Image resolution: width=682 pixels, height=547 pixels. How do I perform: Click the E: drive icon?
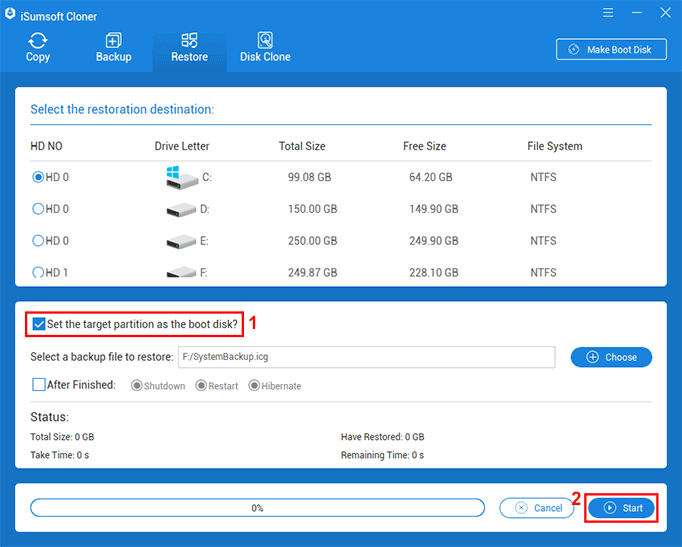pos(181,242)
